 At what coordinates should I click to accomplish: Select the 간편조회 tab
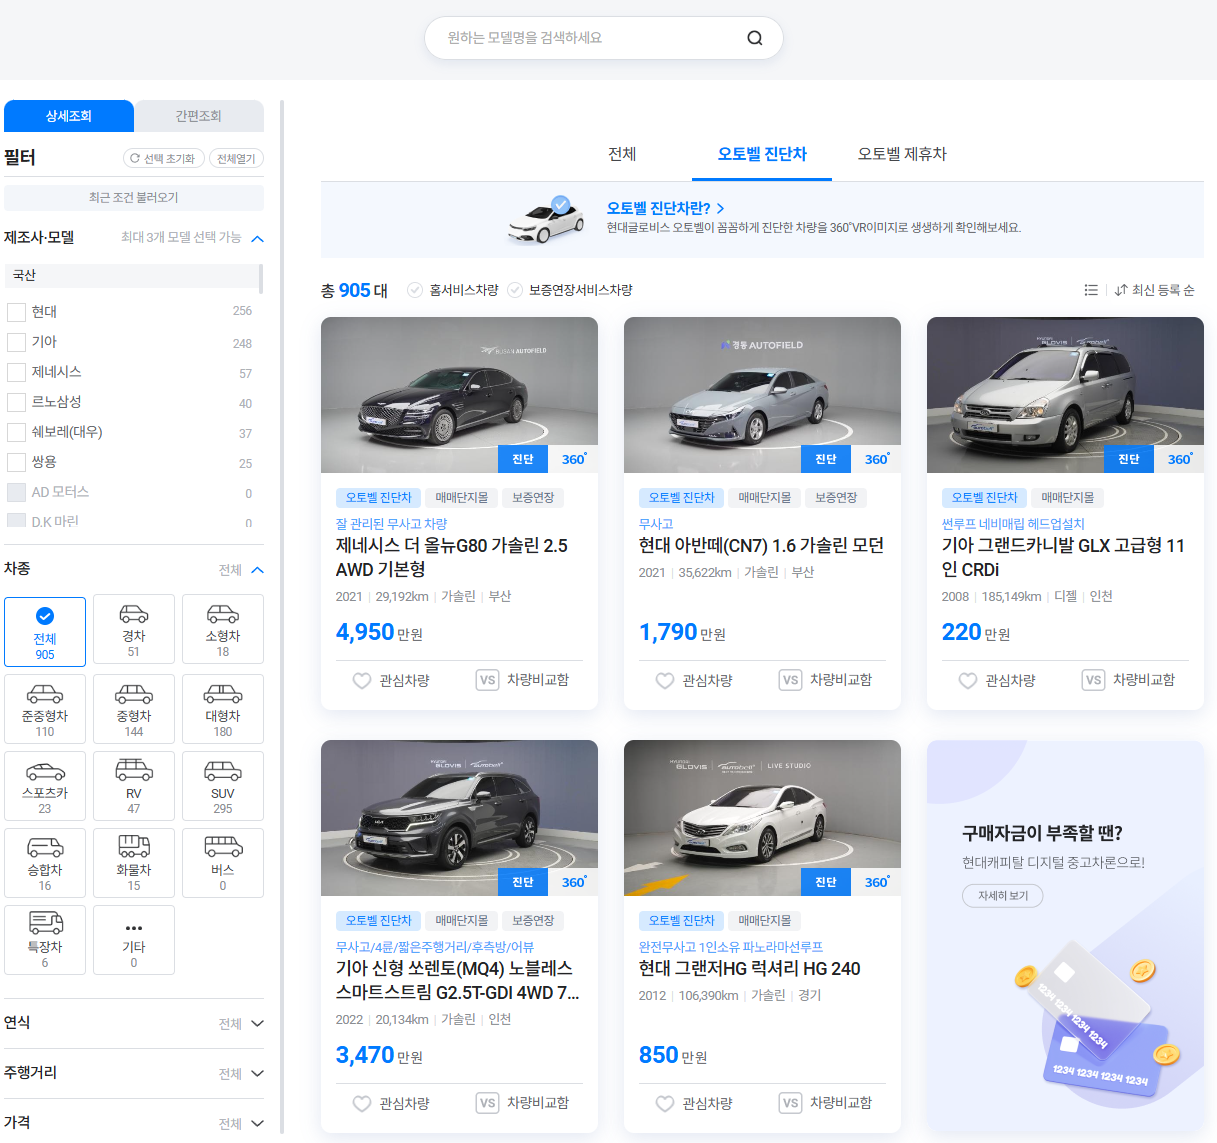[199, 116]
